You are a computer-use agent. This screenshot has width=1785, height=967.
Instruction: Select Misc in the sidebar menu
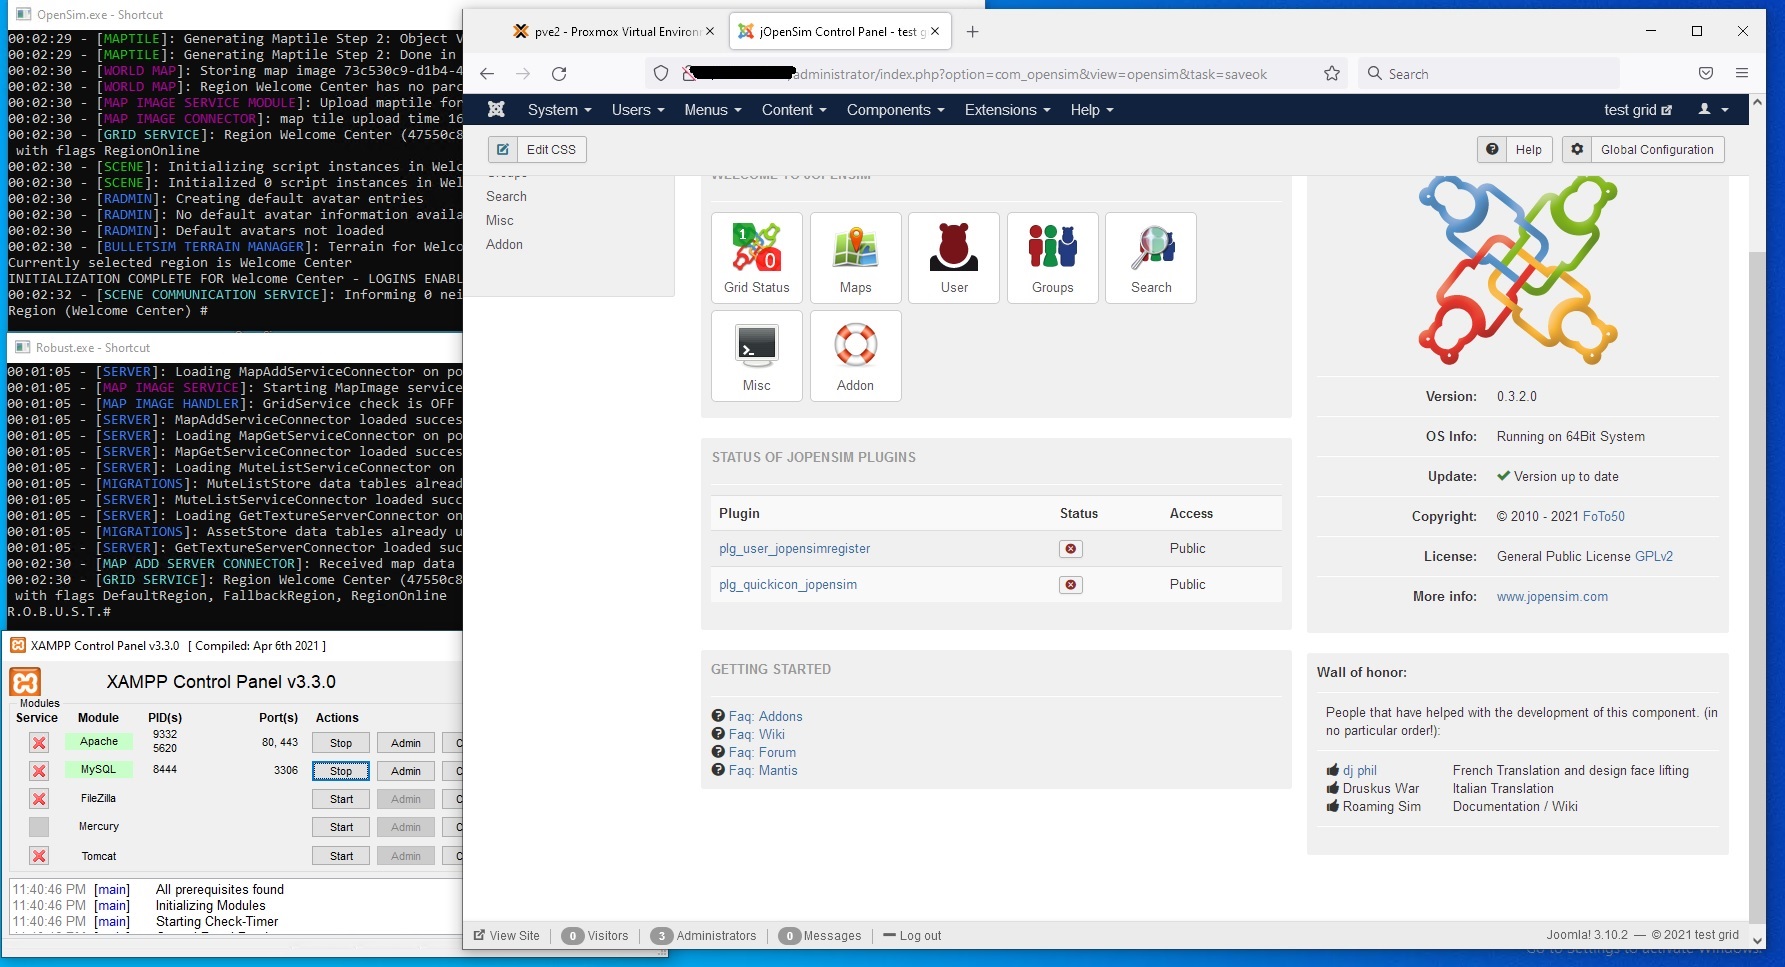tap(500, 221)
